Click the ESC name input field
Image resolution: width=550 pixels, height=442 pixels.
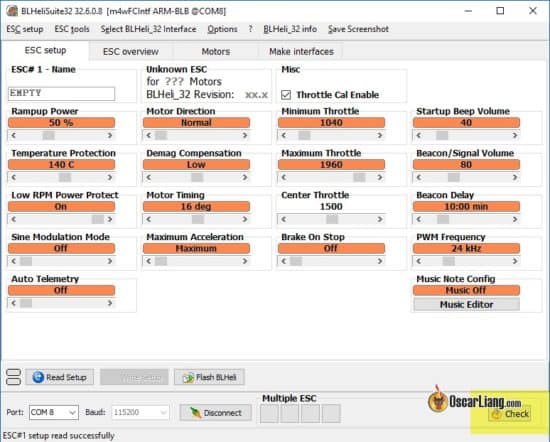[x=61, y=93]
